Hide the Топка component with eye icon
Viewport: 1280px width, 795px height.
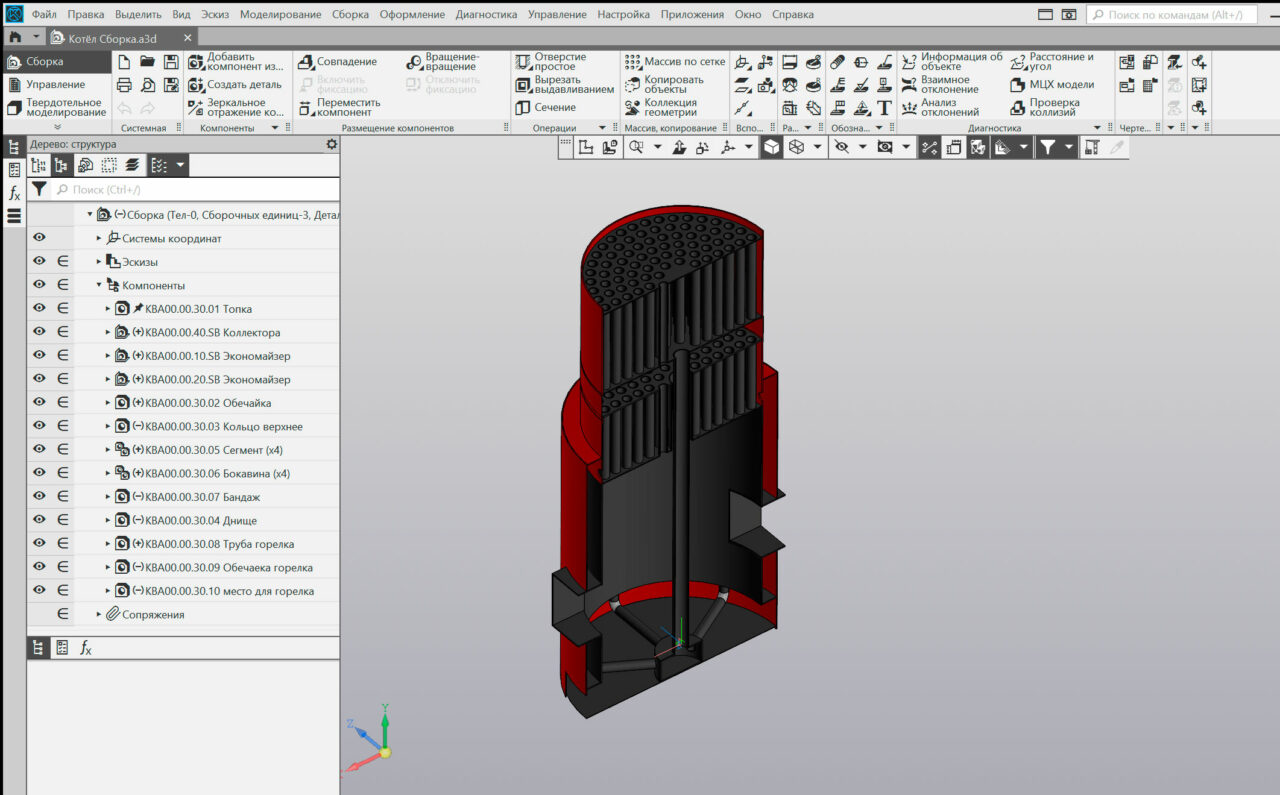[x=39, y=308]
